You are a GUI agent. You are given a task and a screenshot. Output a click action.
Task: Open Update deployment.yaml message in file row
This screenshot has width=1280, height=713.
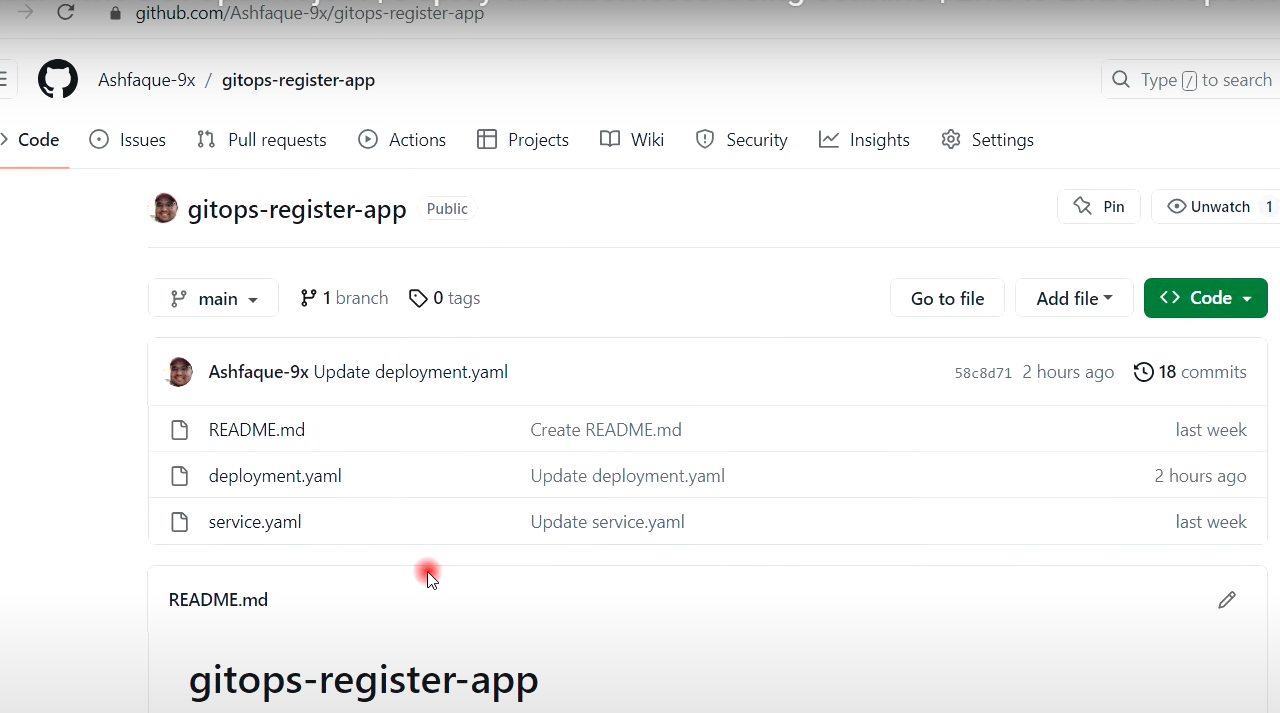[x=628, y=476]
